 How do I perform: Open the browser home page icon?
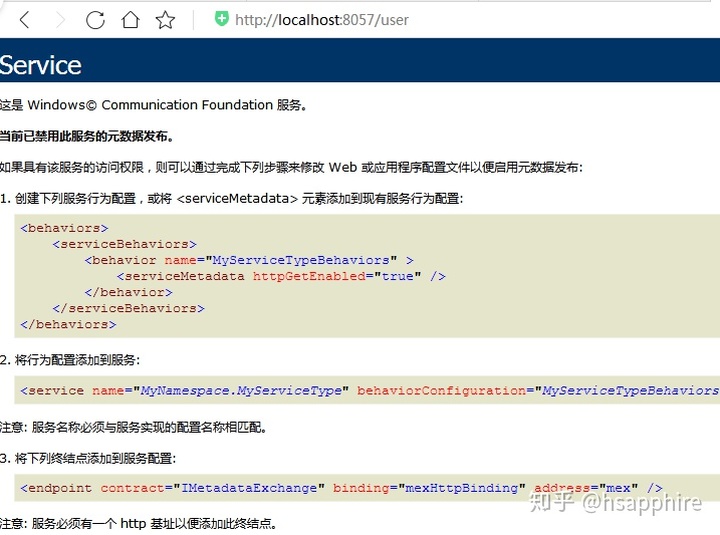point(130,20)
